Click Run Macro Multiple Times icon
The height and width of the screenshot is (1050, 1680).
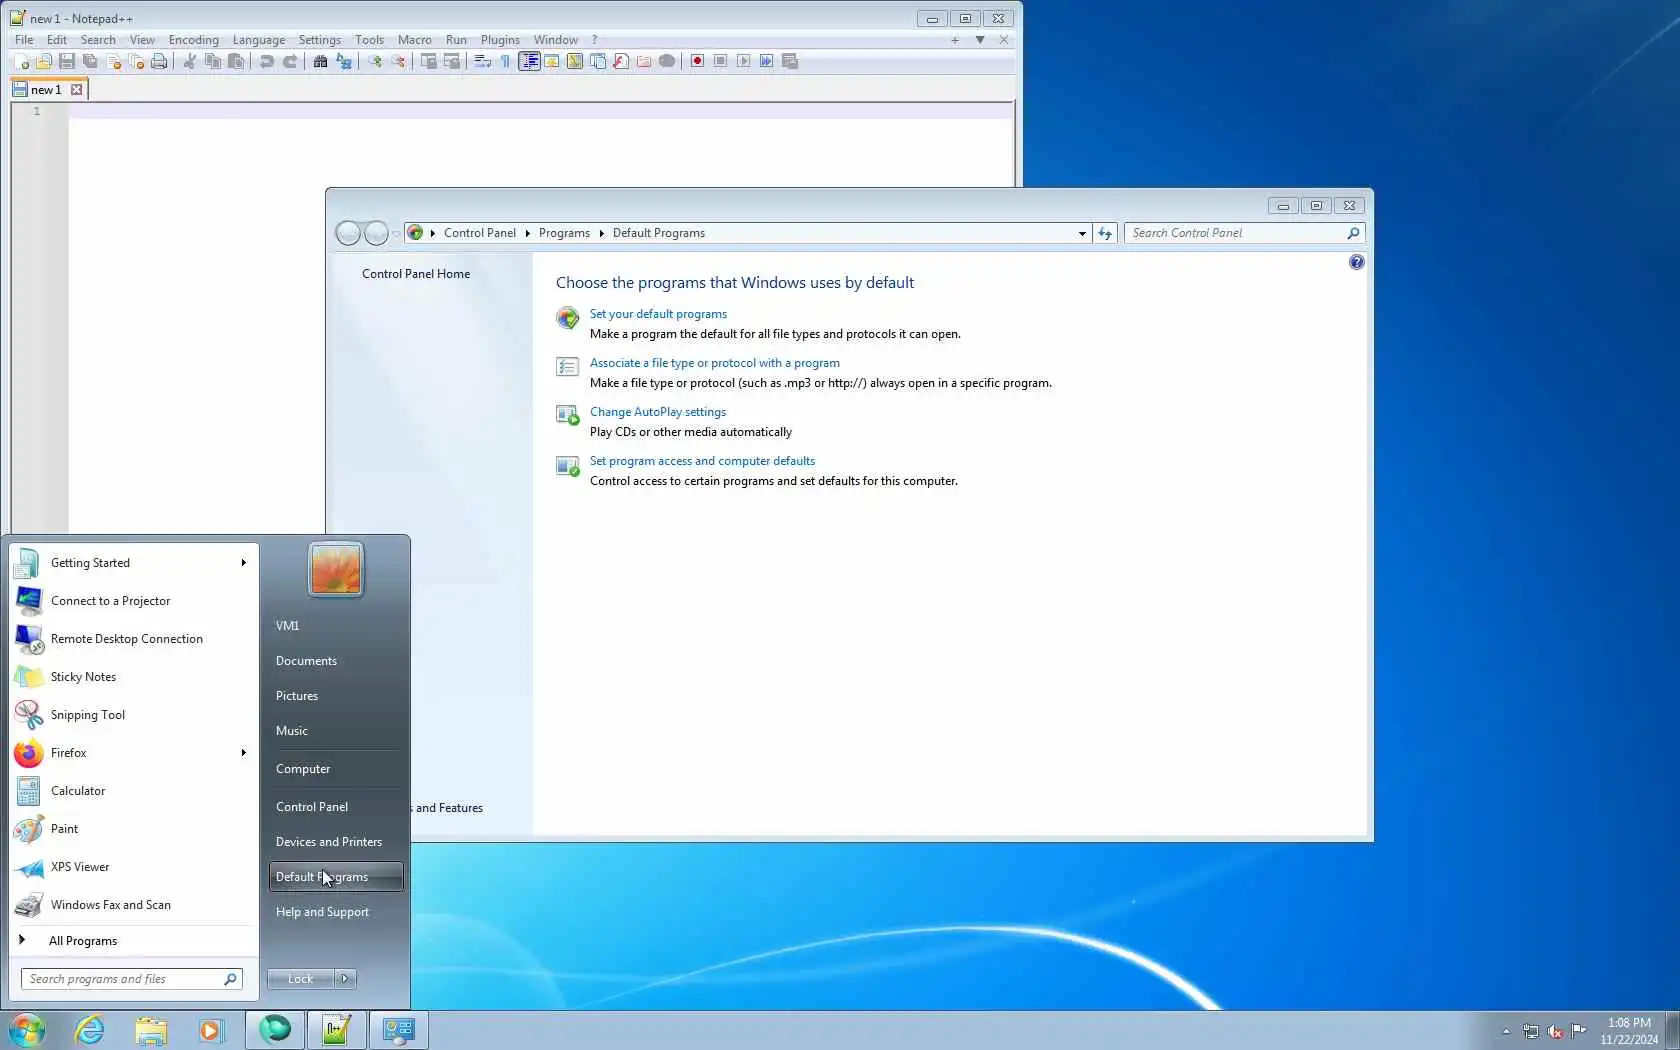click(766, 61)
